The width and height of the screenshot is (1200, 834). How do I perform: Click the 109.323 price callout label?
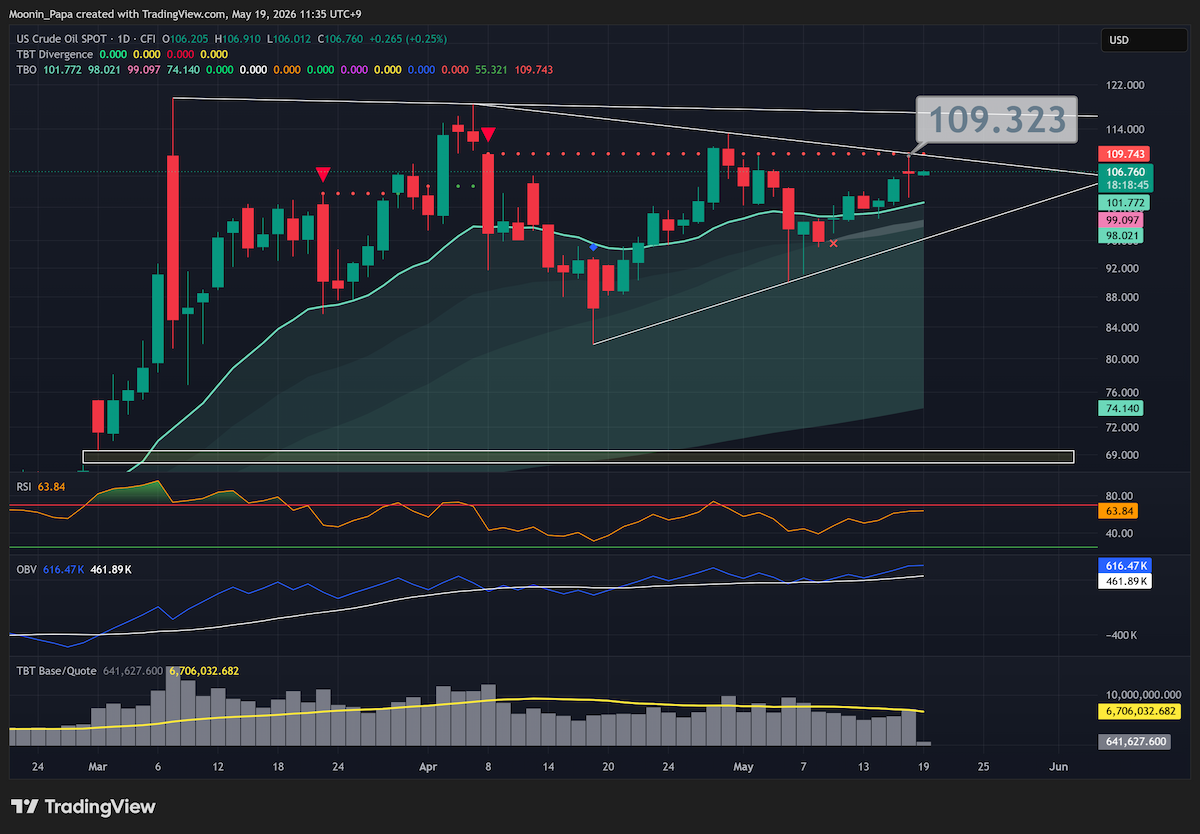pyautogui.click(x=997, y=120)
